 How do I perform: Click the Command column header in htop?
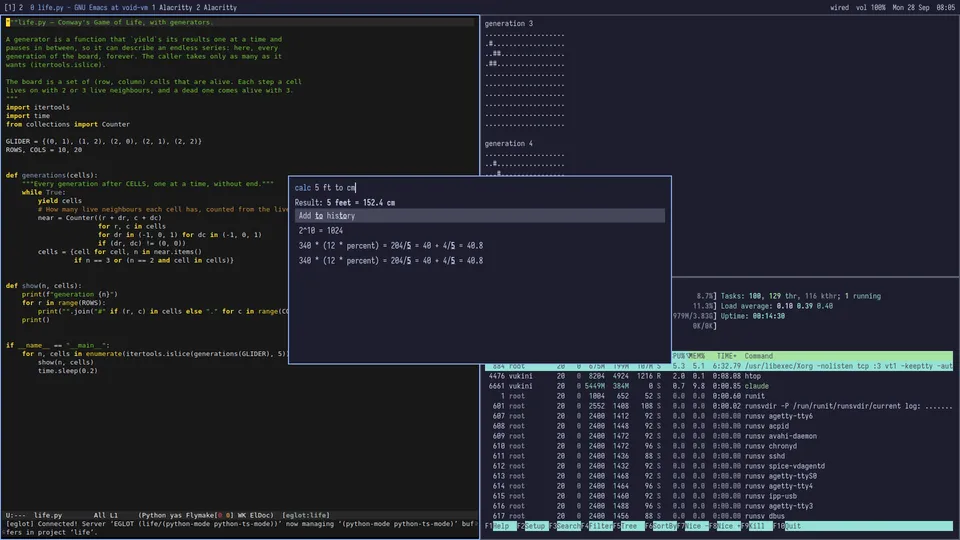[759, 356]
